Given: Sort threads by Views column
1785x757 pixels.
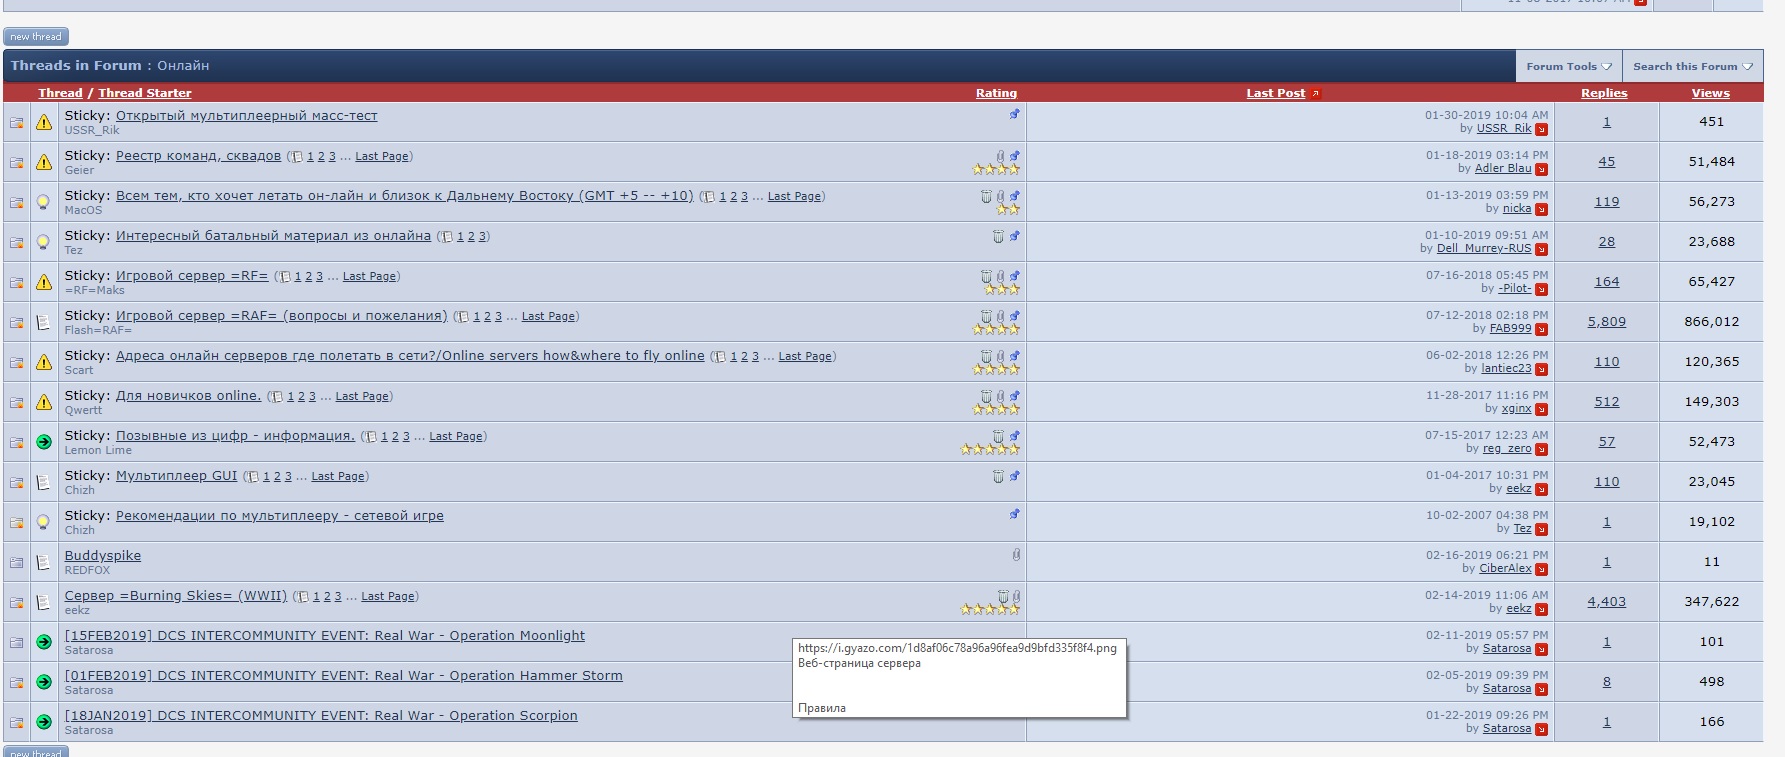Looking at the screenshot, I should coord(1710,93).
